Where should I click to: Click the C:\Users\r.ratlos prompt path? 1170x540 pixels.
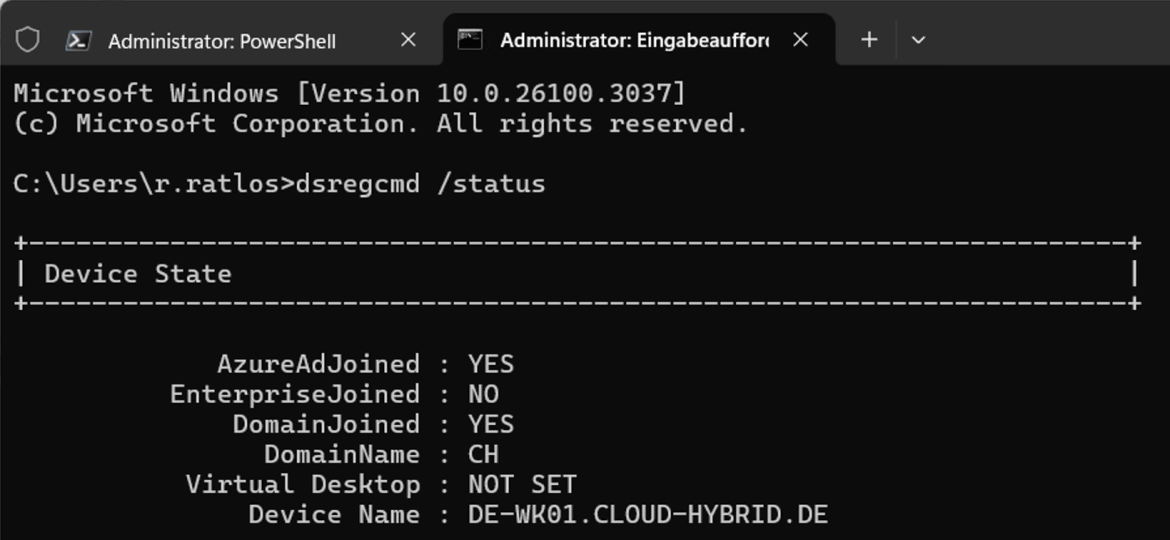[x=149, y=183]
